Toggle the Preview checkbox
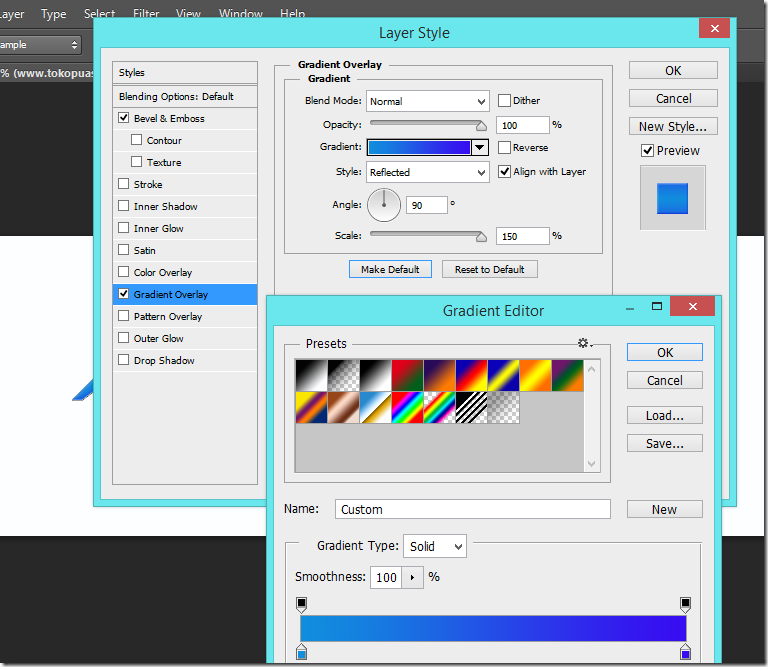The height and width of the screenshot is (667, 768). (648, 150)
